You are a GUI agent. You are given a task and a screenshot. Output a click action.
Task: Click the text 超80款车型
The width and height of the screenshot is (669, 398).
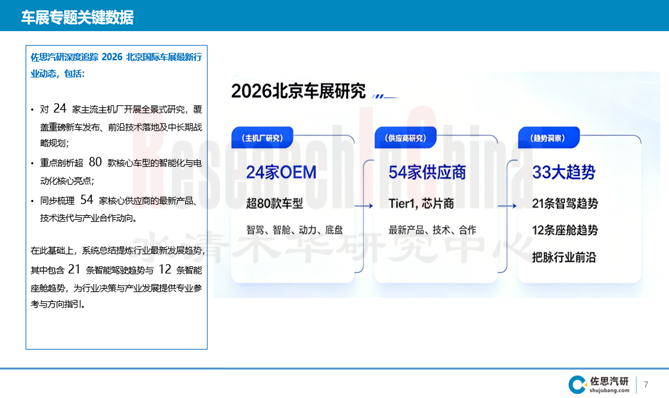274,203
